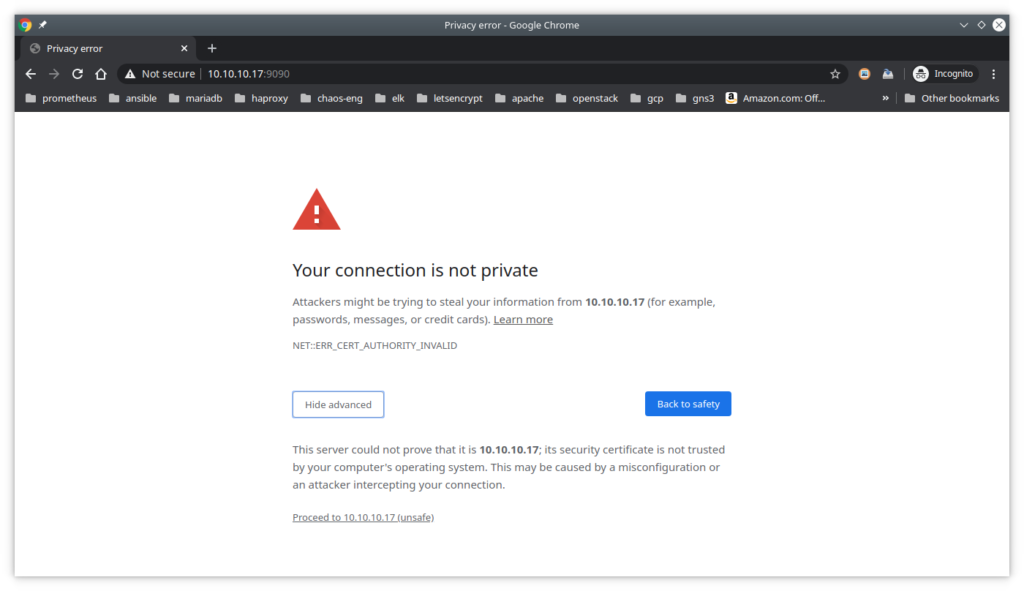Follow the Learn more link

[x=523, y=319]
